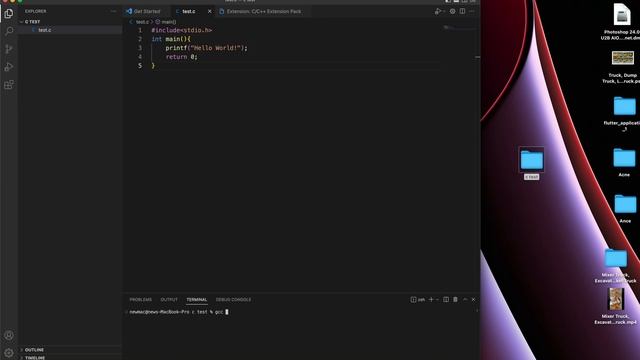Switch to the Debug Console tab
This screenshot has width=640, height=360.
click(233, 300)
